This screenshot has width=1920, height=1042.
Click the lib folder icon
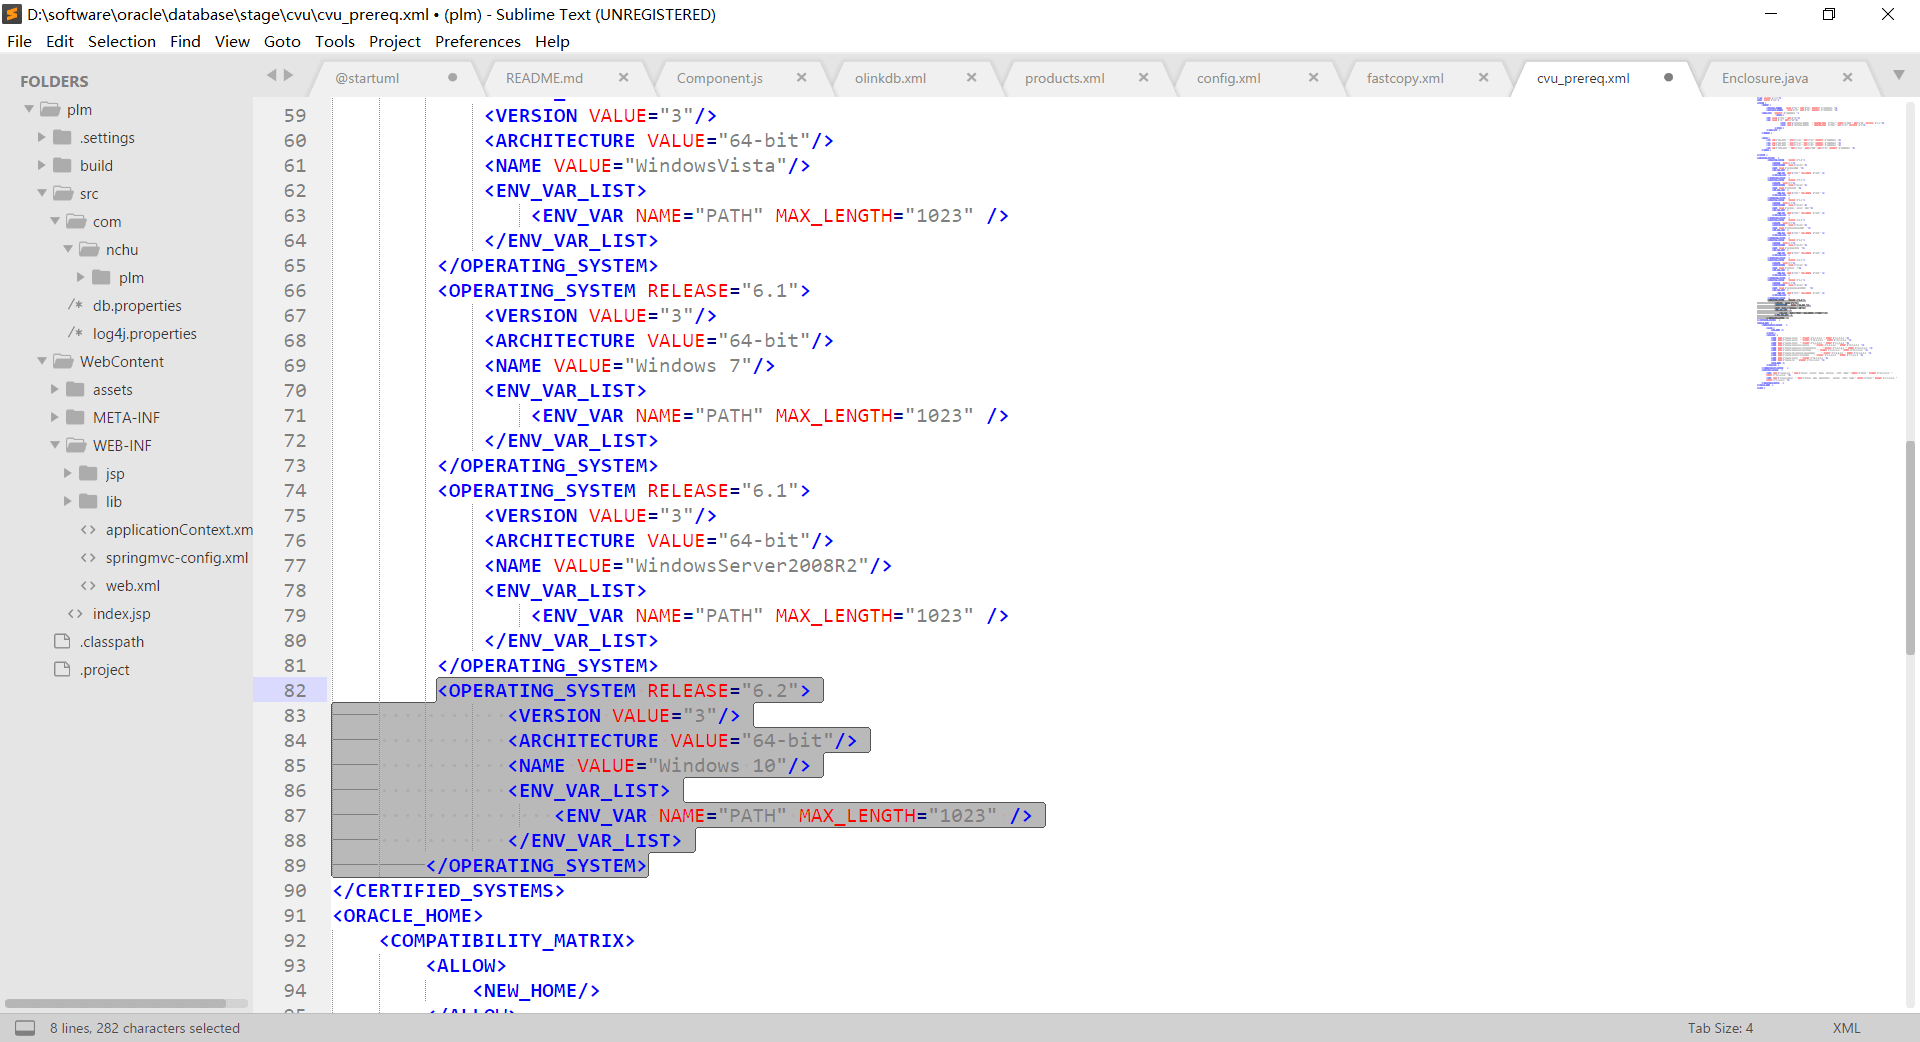tap(88, 501)
